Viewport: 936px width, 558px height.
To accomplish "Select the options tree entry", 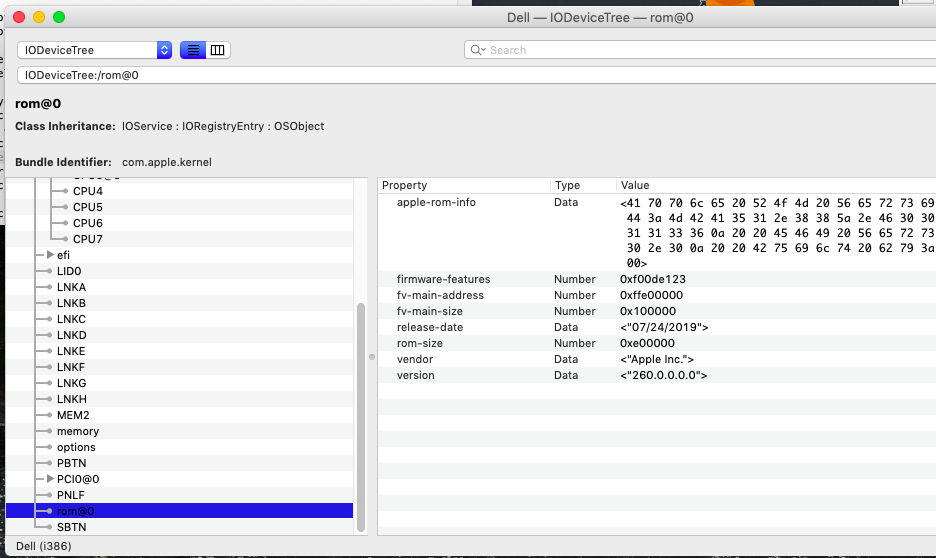I will (x=76, y=447).
